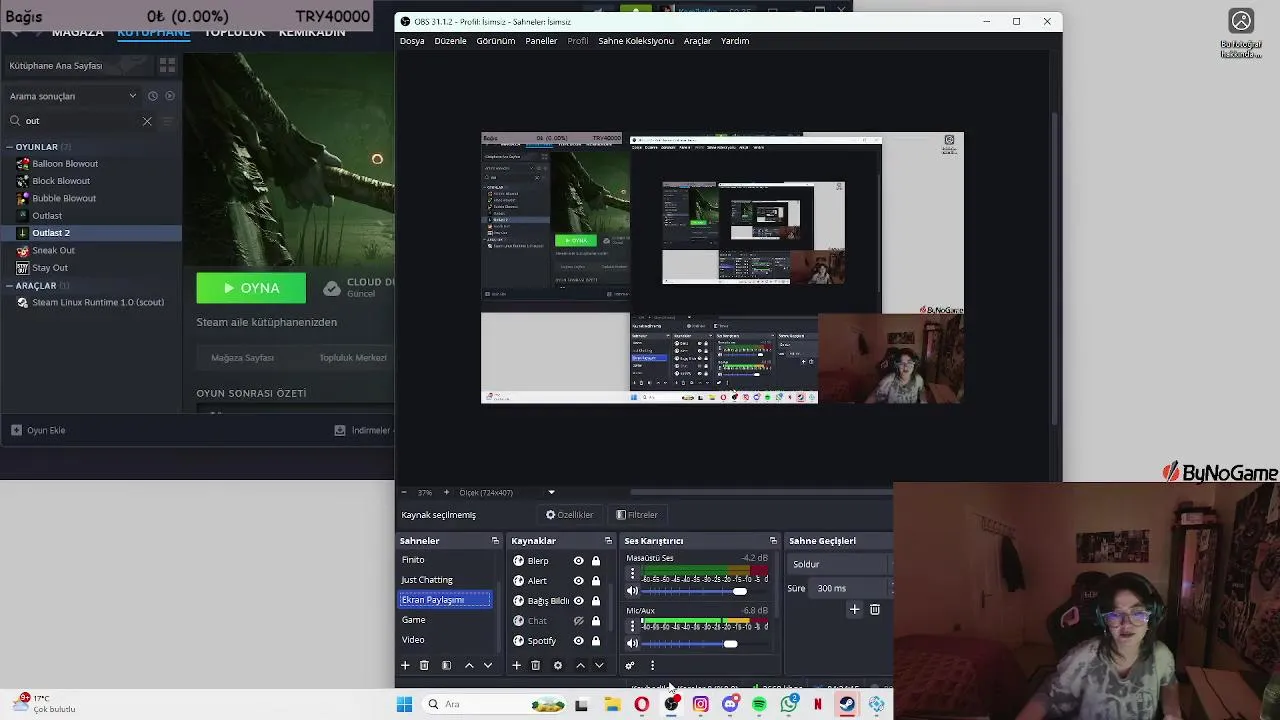Open advanced audio properties gears icon
Viewport: 1280px width, 720px height.
coord(630,665)
